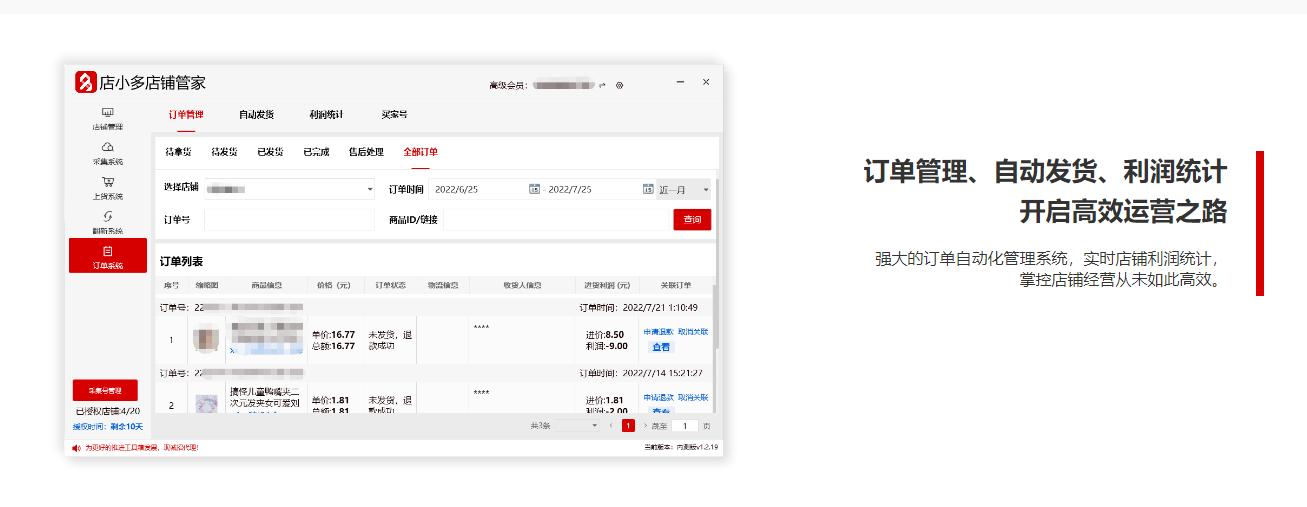The image size is (1307, 507).
Task: Click the 价格 (元) column header
Action: 334,285
